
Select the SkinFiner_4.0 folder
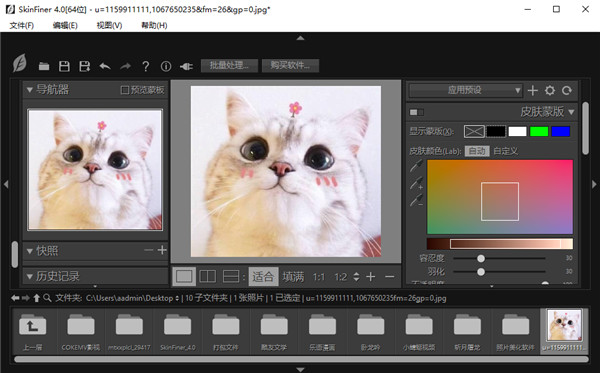178,331
